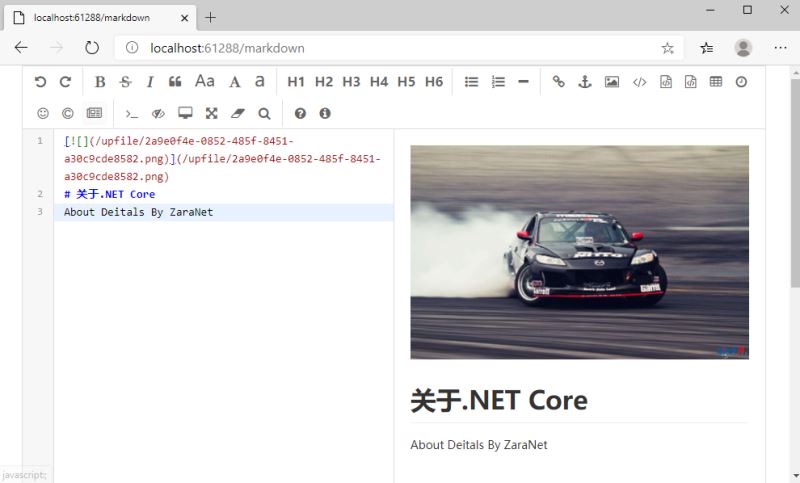
Task: Click the drifting car preview image
Action: (580, 252)
